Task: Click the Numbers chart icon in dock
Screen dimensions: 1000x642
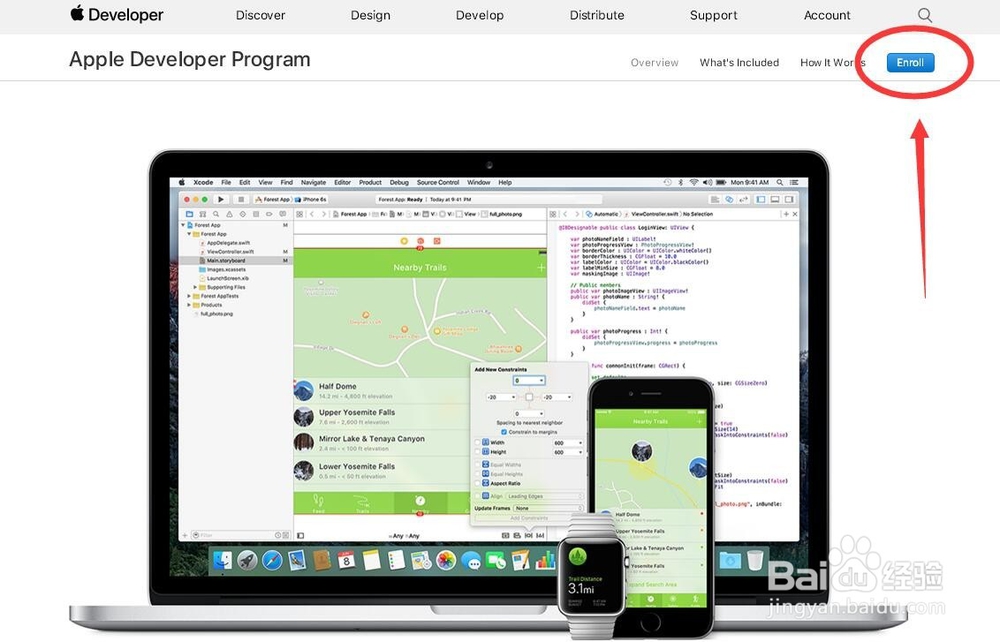Action: [545, 560]
